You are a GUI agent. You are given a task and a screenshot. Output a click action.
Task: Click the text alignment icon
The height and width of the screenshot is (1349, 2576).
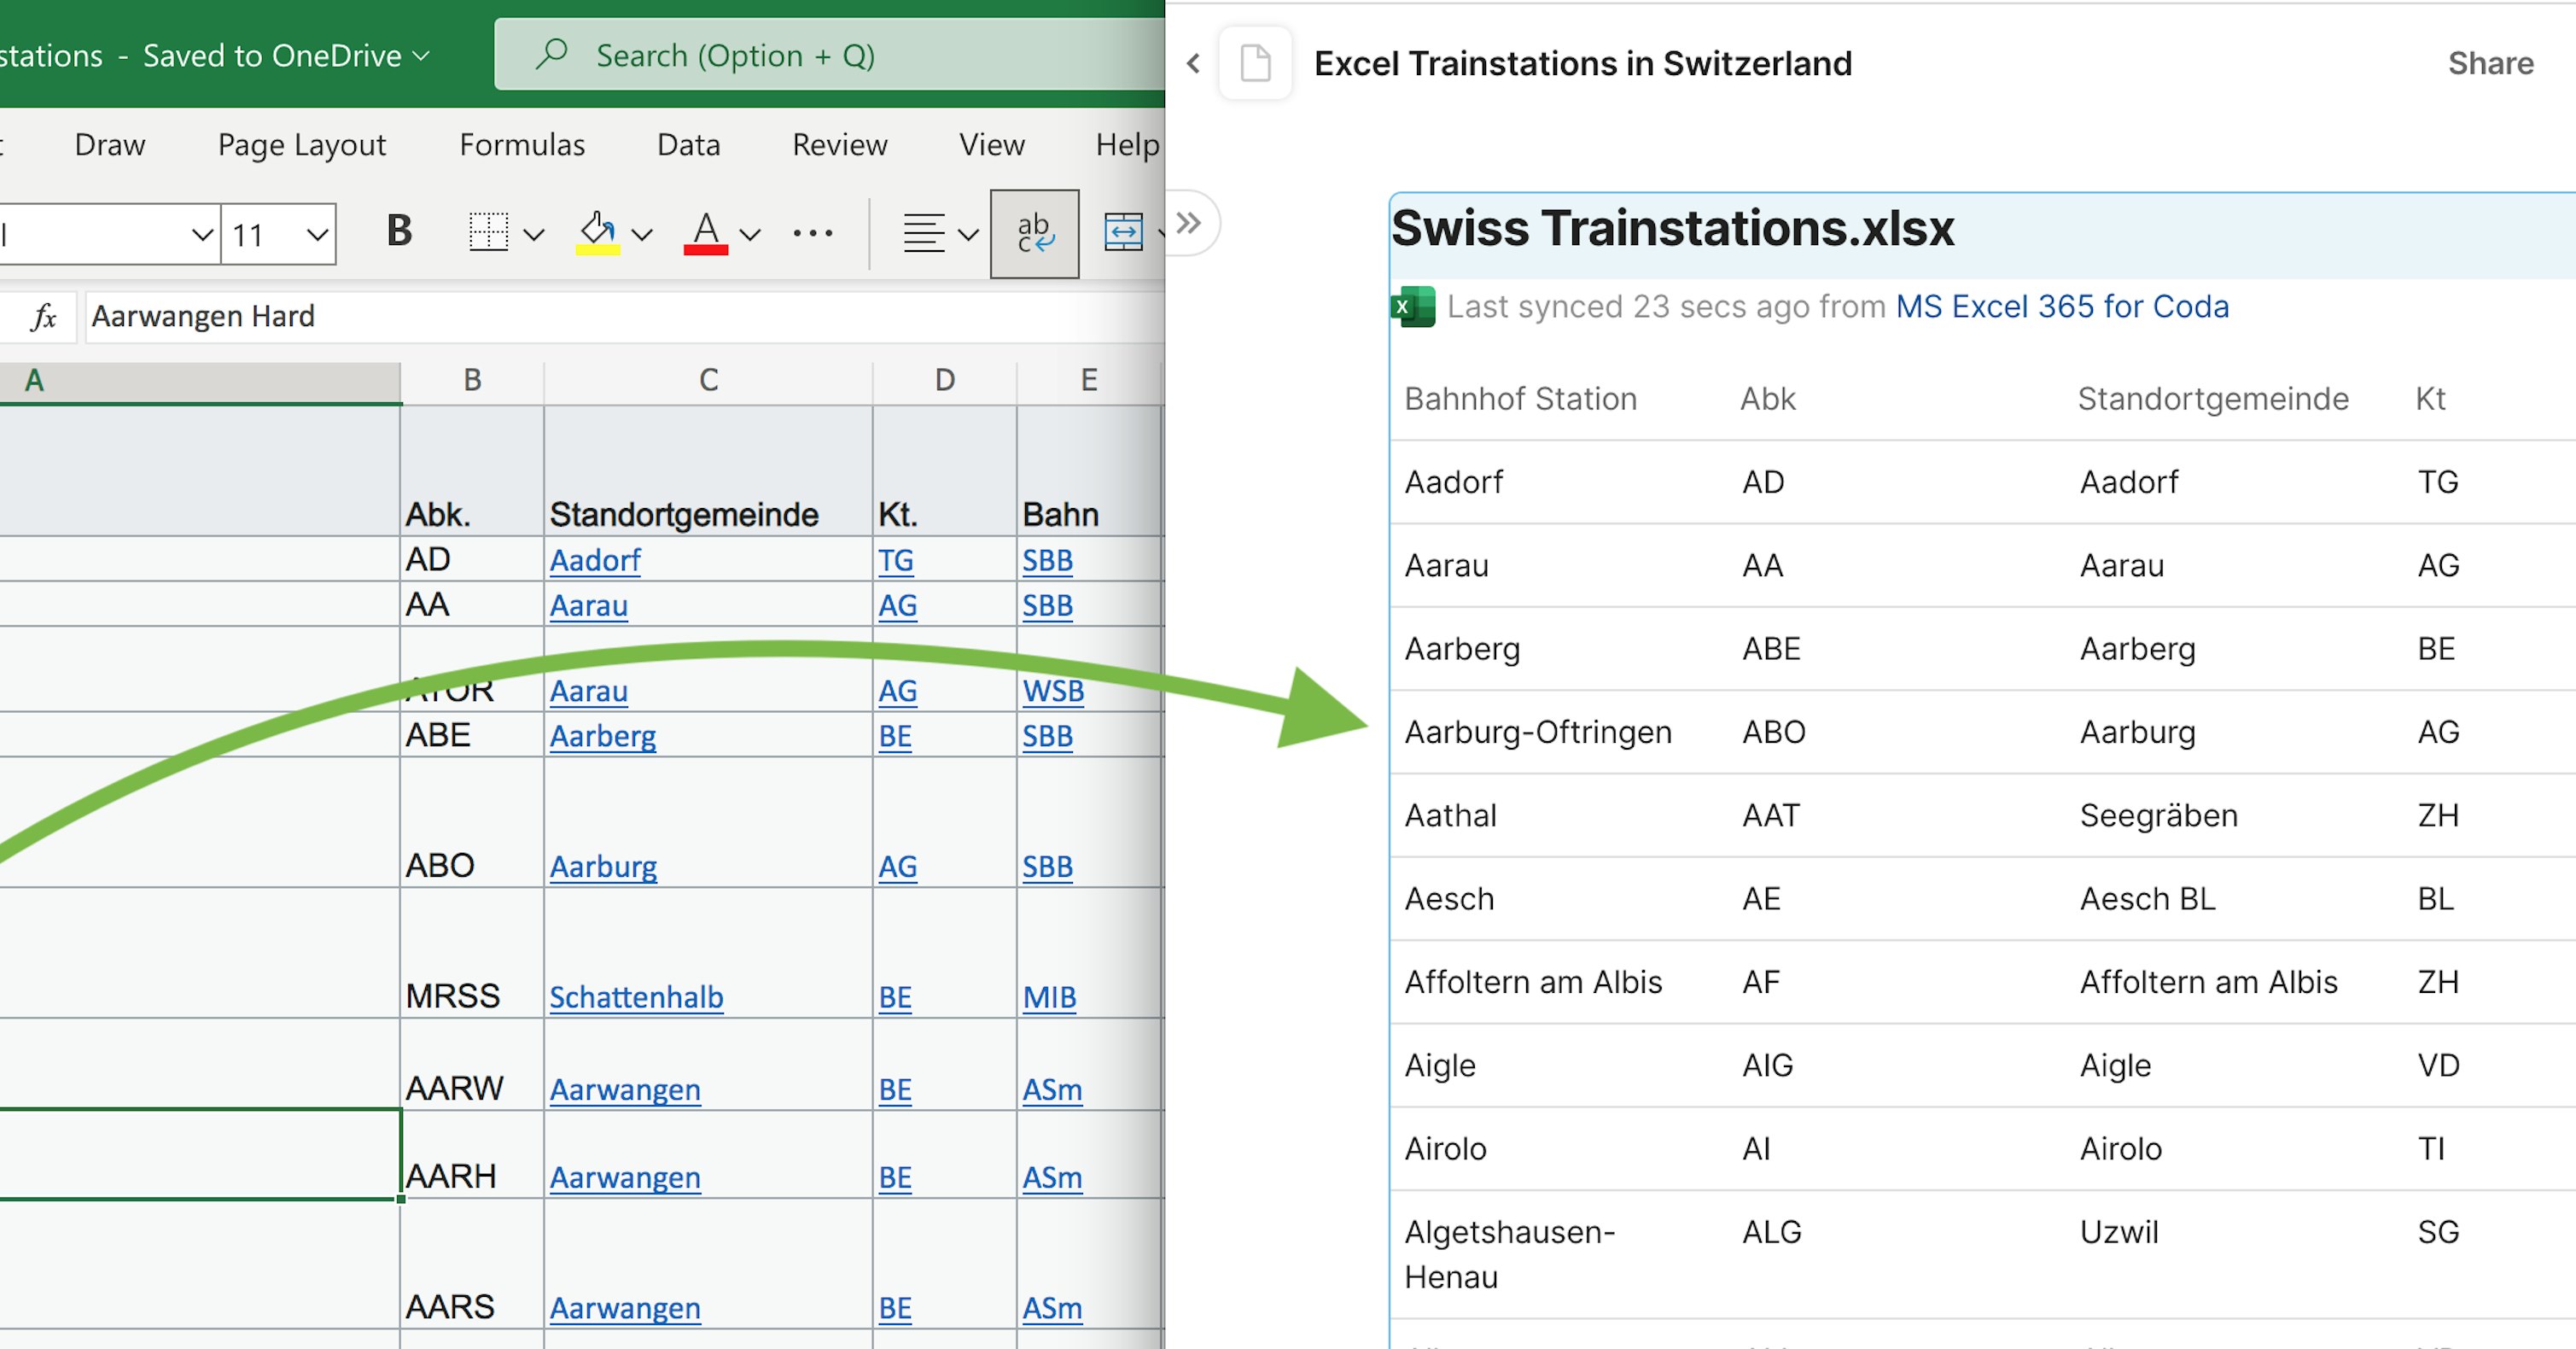tap(923, 233)
